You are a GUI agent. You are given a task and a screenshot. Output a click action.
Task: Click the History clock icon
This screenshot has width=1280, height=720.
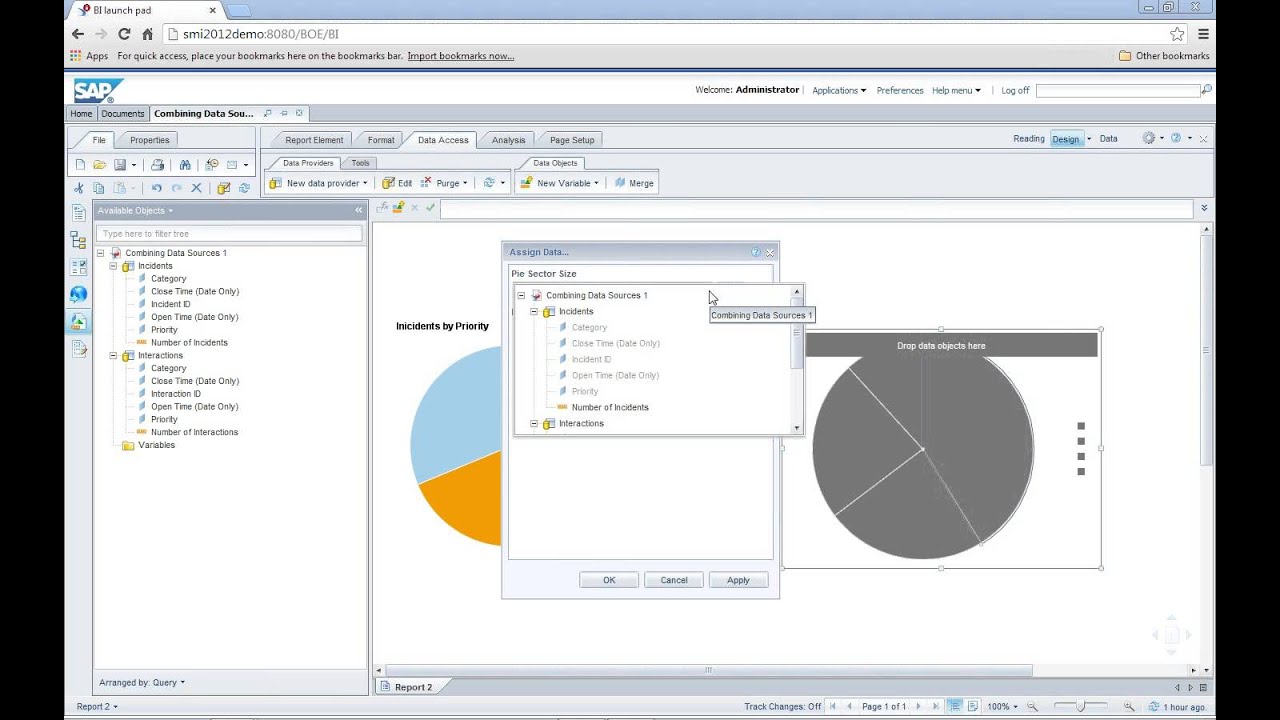pos(212,165)
